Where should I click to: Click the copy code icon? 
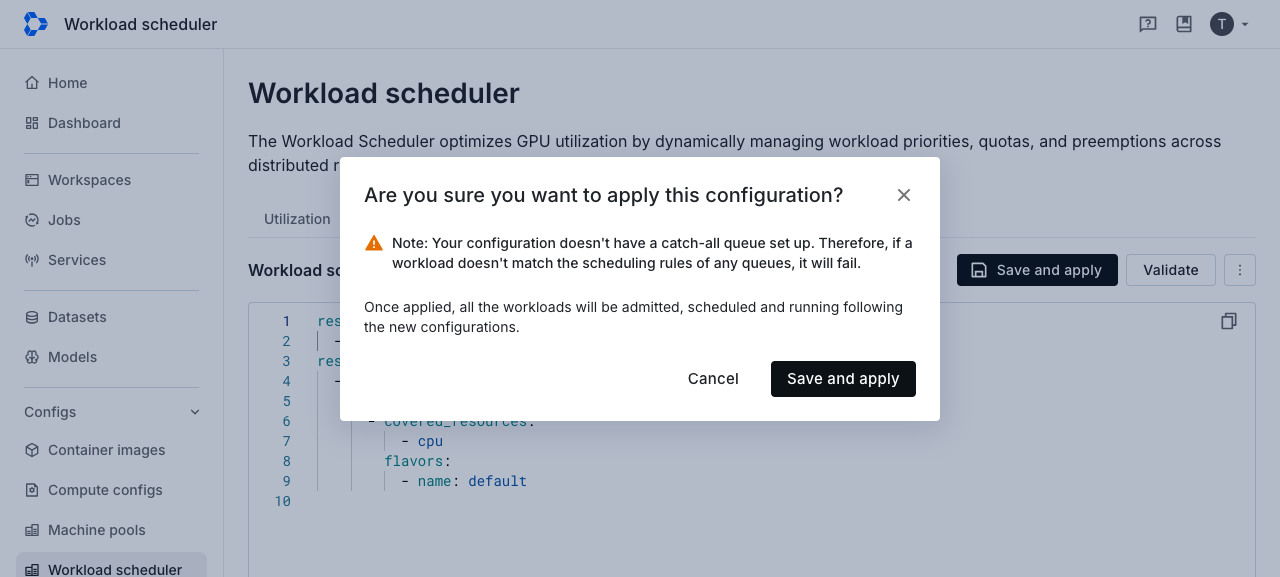tap(1229, 321)
